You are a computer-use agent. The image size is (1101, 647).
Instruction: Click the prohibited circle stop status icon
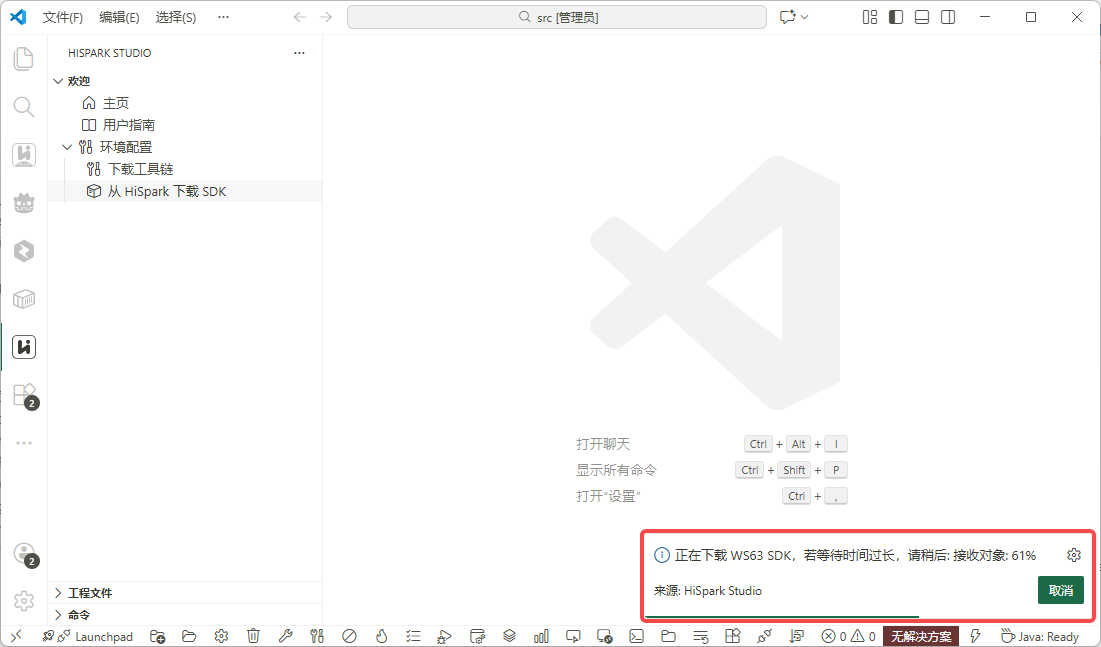click(349, 636)
